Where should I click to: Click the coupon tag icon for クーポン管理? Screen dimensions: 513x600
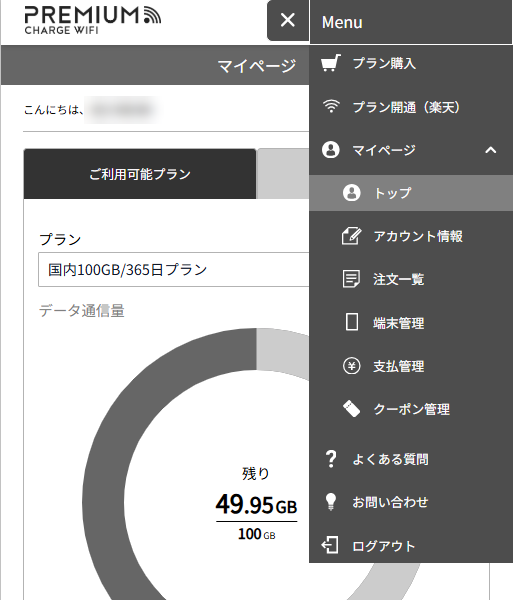352,409
